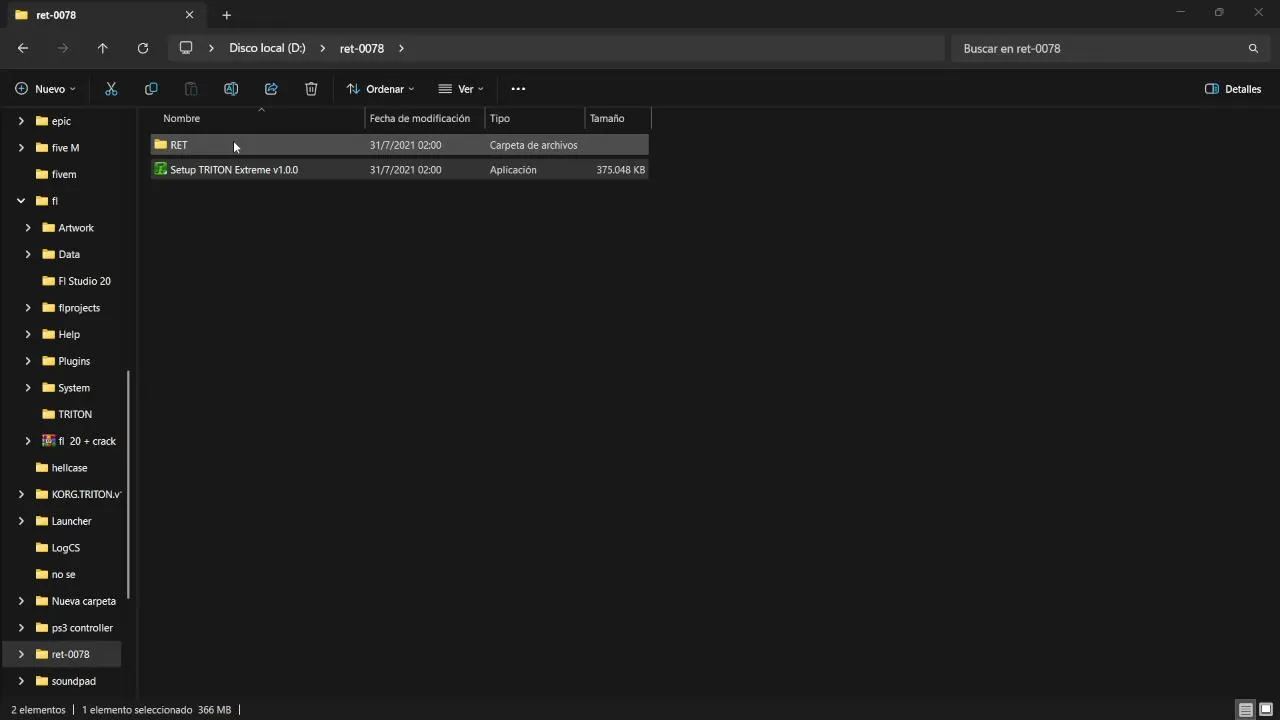Click the Share icon in toolbar

click(x=271, y=89)
